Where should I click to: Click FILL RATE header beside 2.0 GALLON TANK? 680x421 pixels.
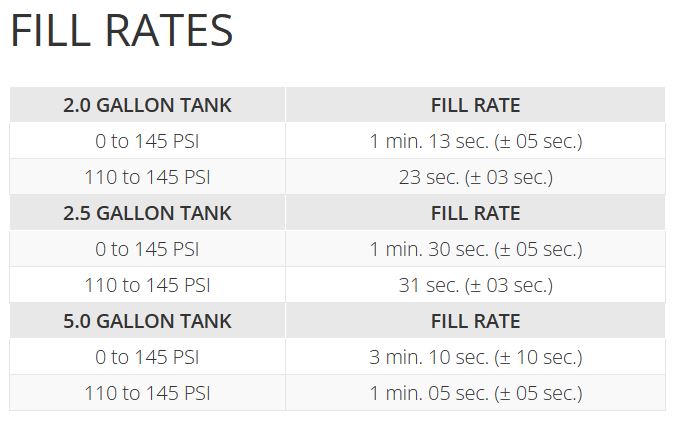click(x=475, y=105)
